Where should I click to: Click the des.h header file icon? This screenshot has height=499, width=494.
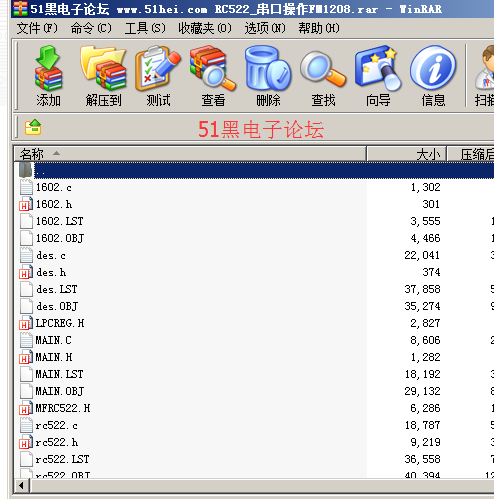click(x=26, y=272)
